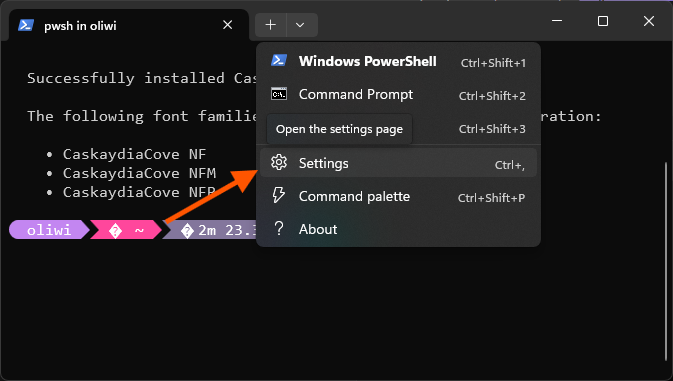The height and width of the screenshot is (381, 673).
Task: Open the Settings menu entry
Action: [398, 163]
